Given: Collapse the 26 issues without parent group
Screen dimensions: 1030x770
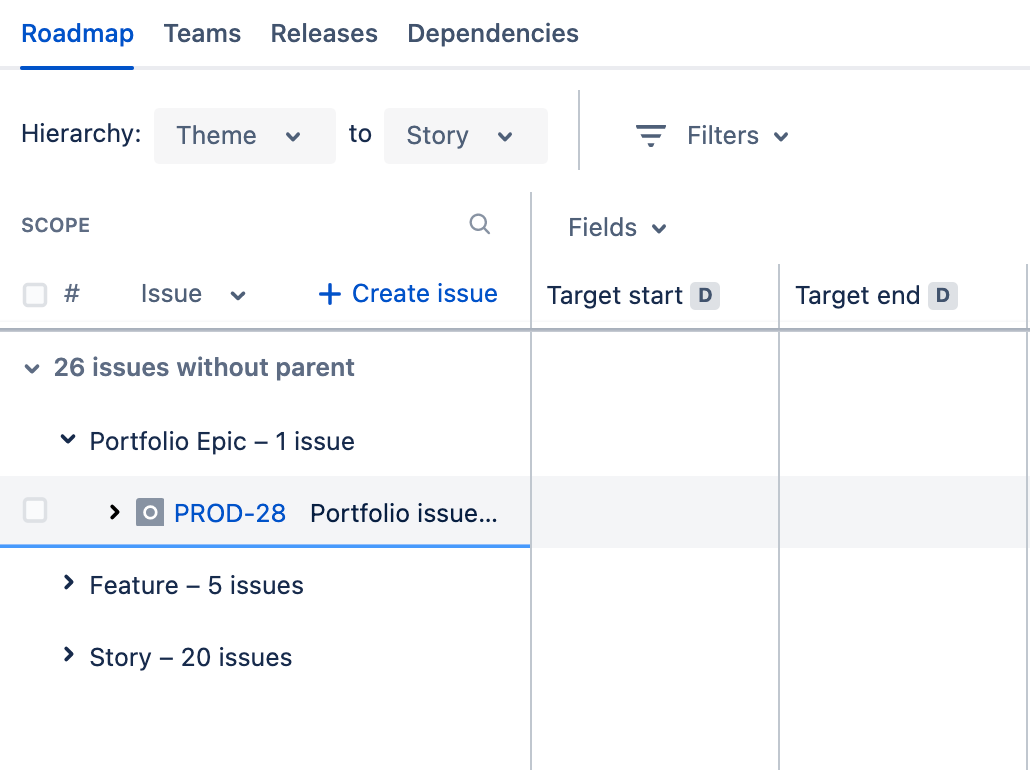Looking at the screenshot, I should tap(32, 369).
